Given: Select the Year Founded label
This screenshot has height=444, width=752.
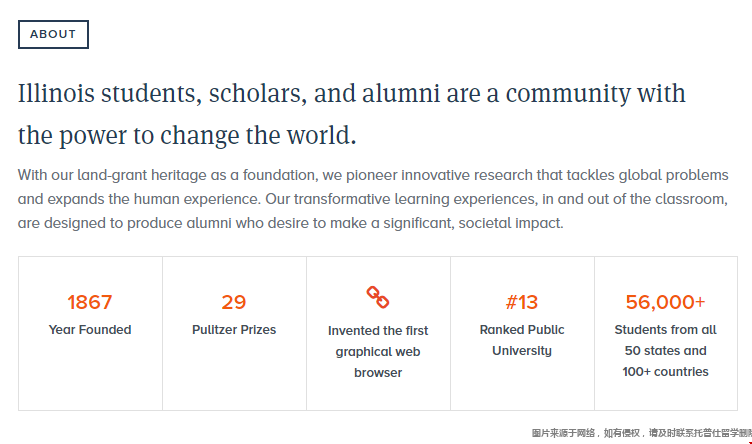Looking at the screenshot, I should click(x=90, y=329).
